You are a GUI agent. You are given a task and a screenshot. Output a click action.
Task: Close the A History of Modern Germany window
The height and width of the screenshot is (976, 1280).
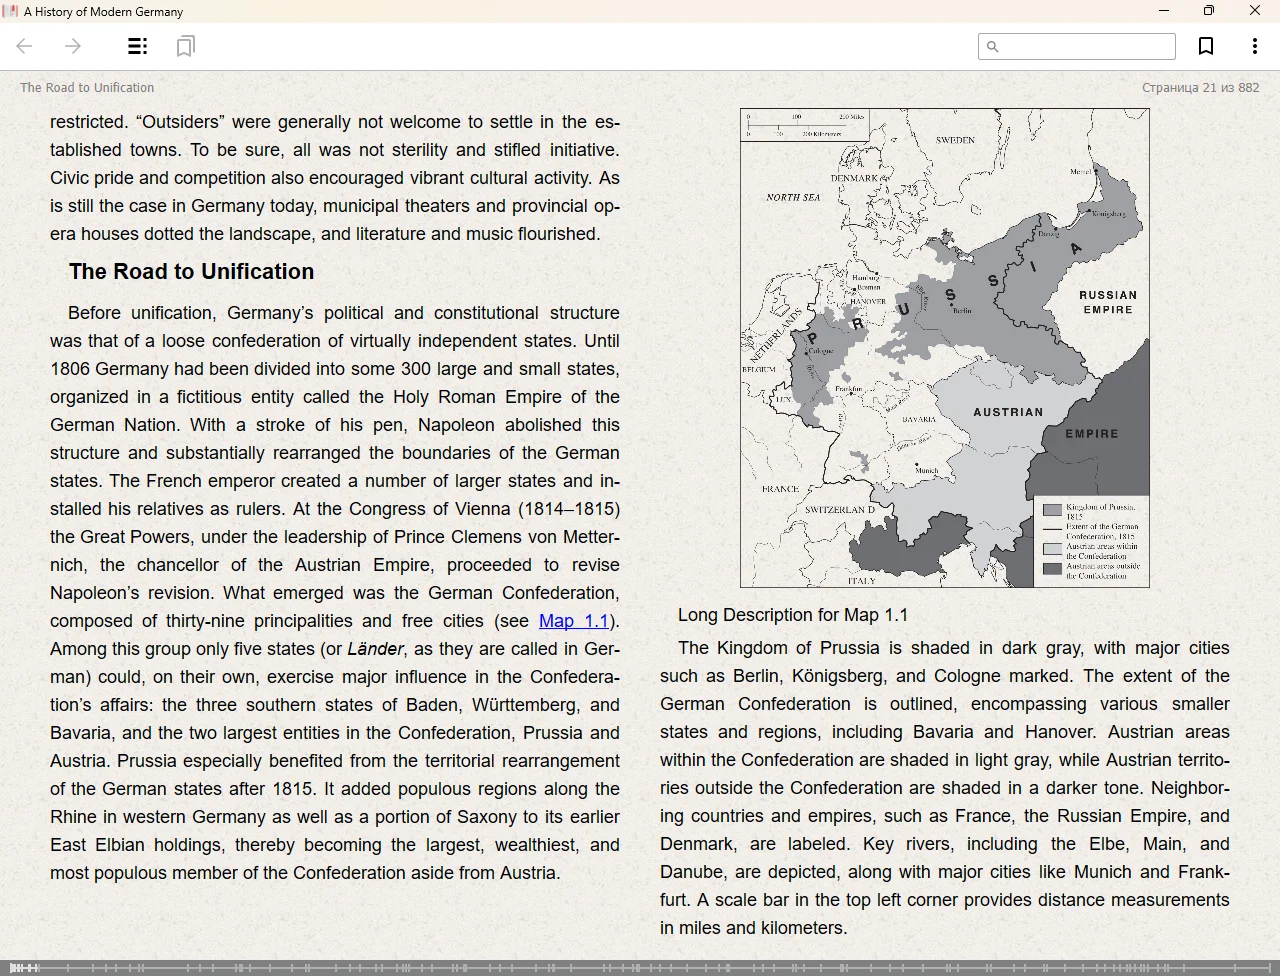click(x=1255, y=11)
